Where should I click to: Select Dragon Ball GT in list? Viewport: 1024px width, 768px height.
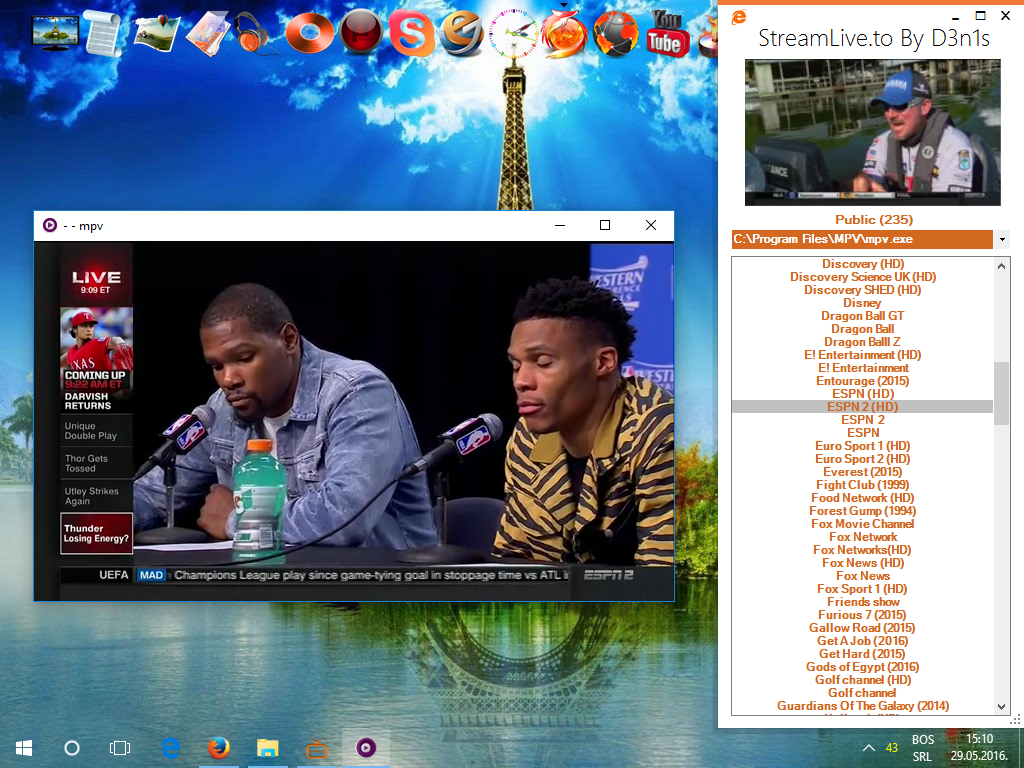point(863,316)
